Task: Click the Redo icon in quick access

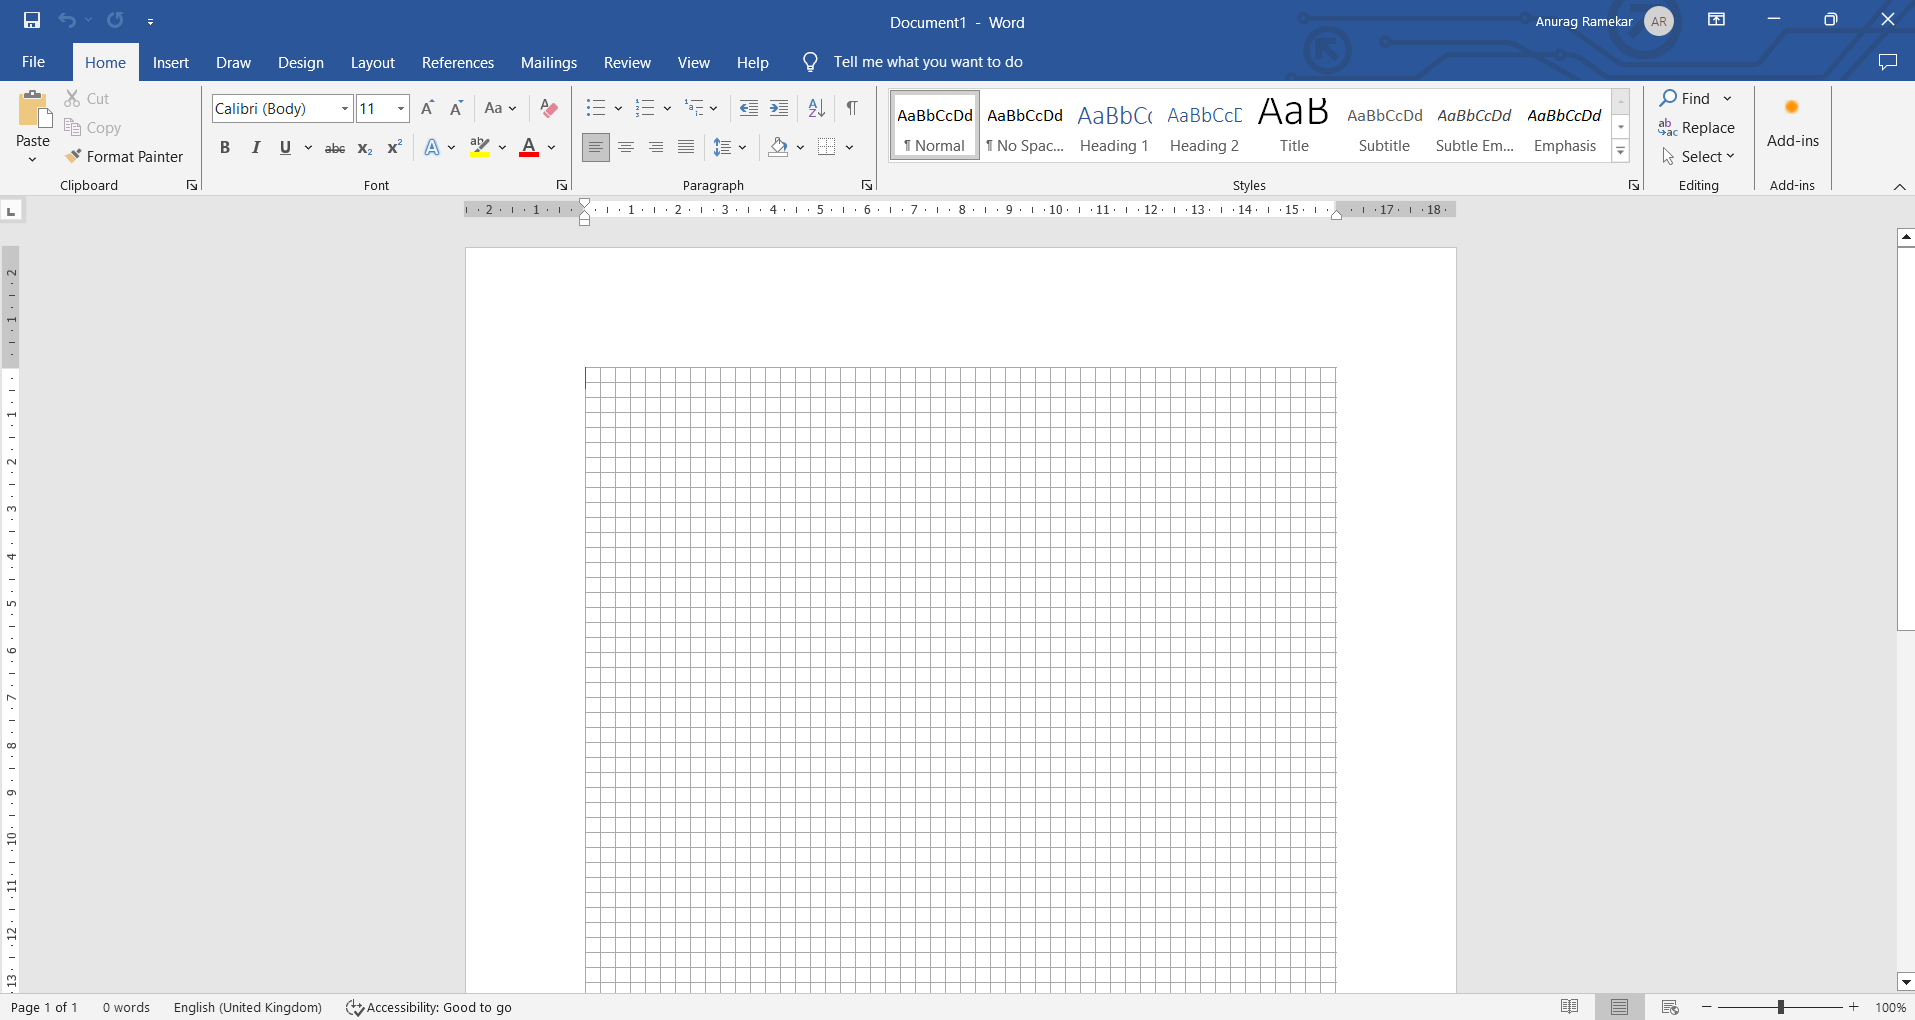Action: (x=115, y=20)
